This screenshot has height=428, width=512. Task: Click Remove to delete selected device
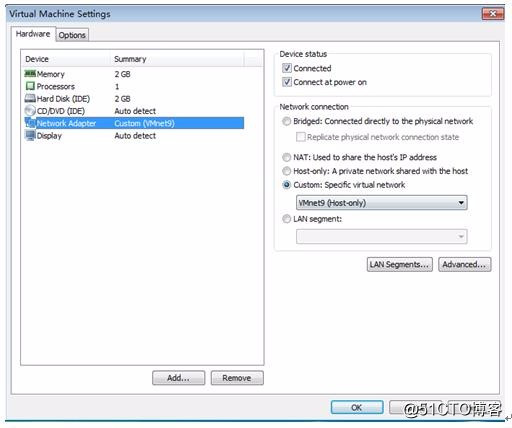tap(237, 378)
